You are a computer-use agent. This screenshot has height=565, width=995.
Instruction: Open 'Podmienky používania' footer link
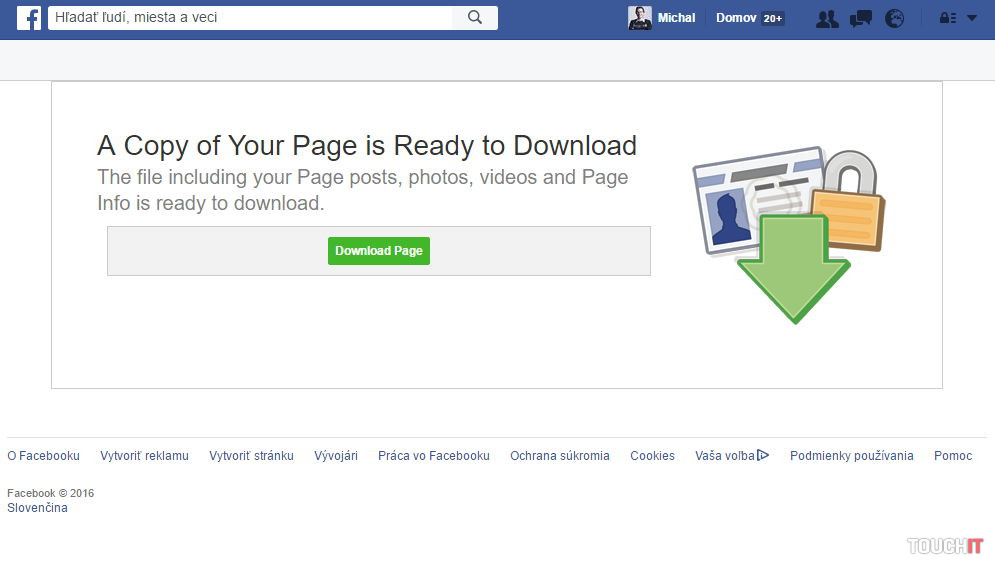[852, 456]
